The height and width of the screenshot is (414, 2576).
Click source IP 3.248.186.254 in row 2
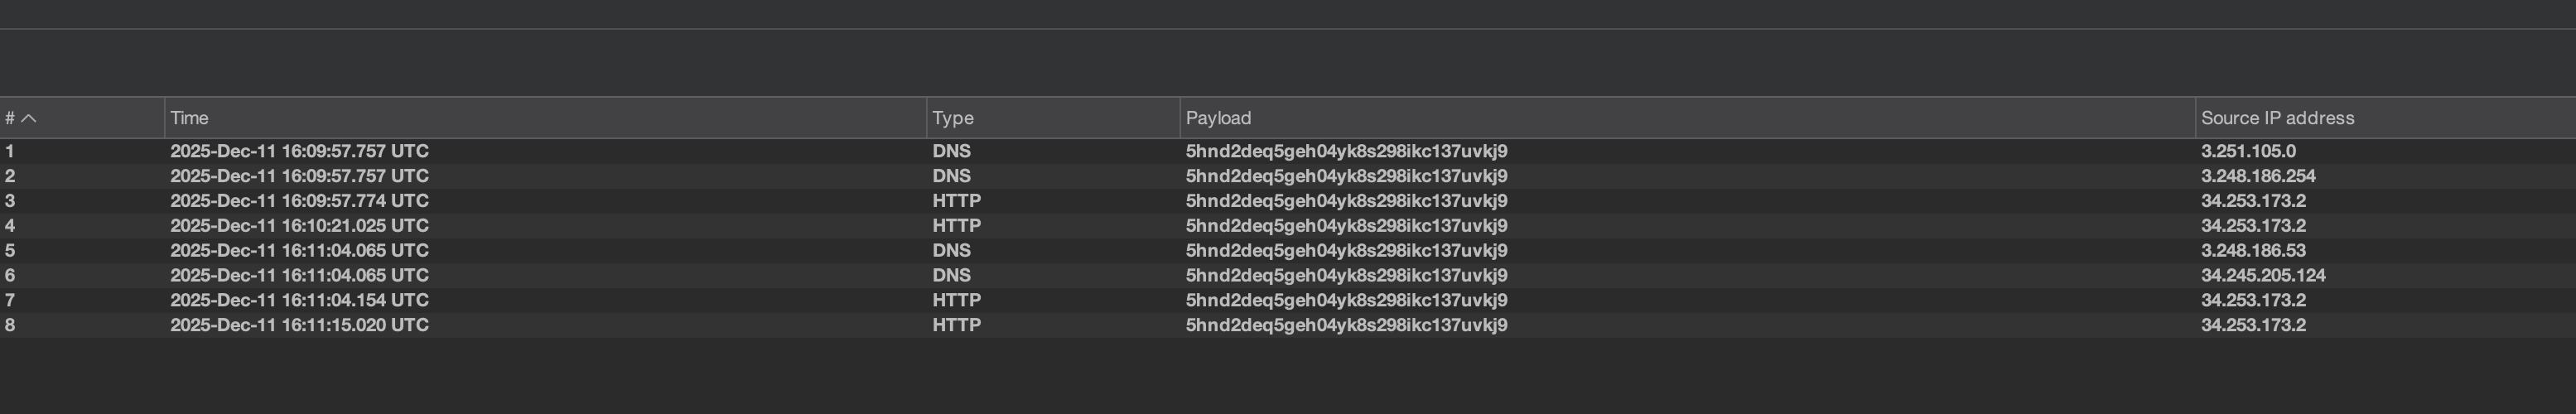2257,176
